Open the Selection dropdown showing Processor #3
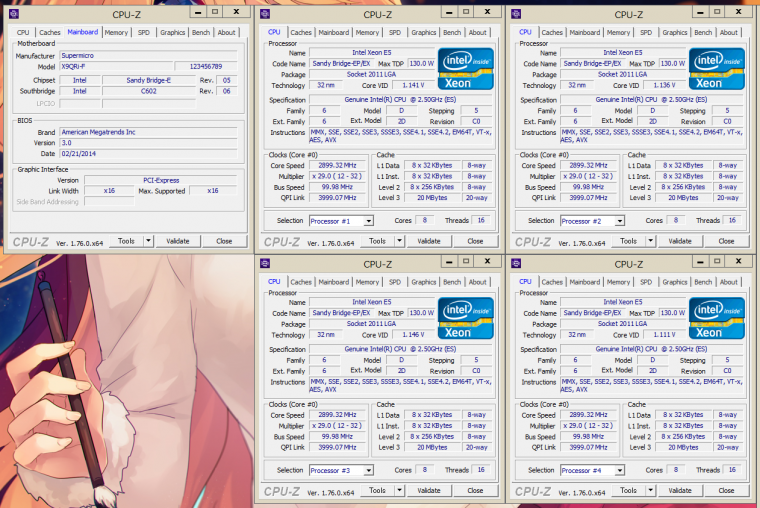The height and width of the screenshot is (508, 760). [x=341, y=470]
